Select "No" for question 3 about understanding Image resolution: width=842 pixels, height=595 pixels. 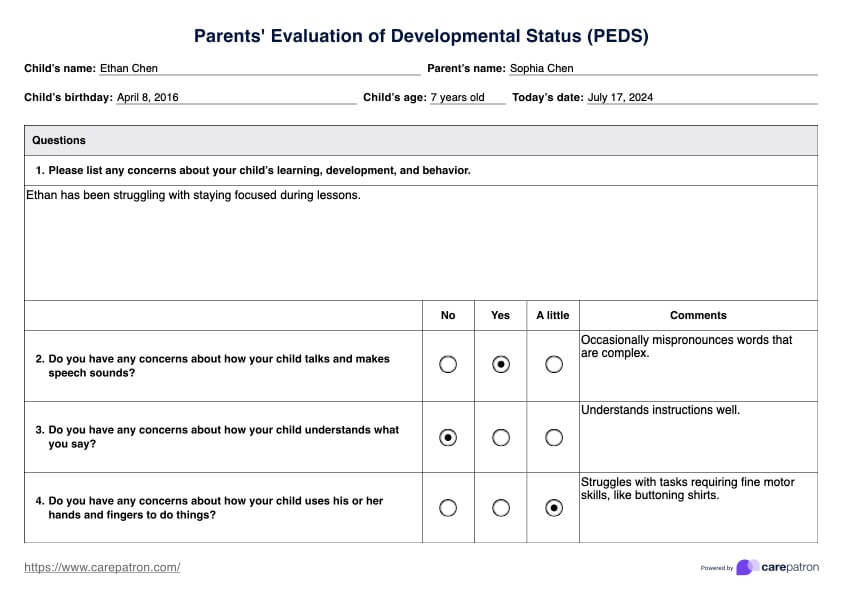448,437
